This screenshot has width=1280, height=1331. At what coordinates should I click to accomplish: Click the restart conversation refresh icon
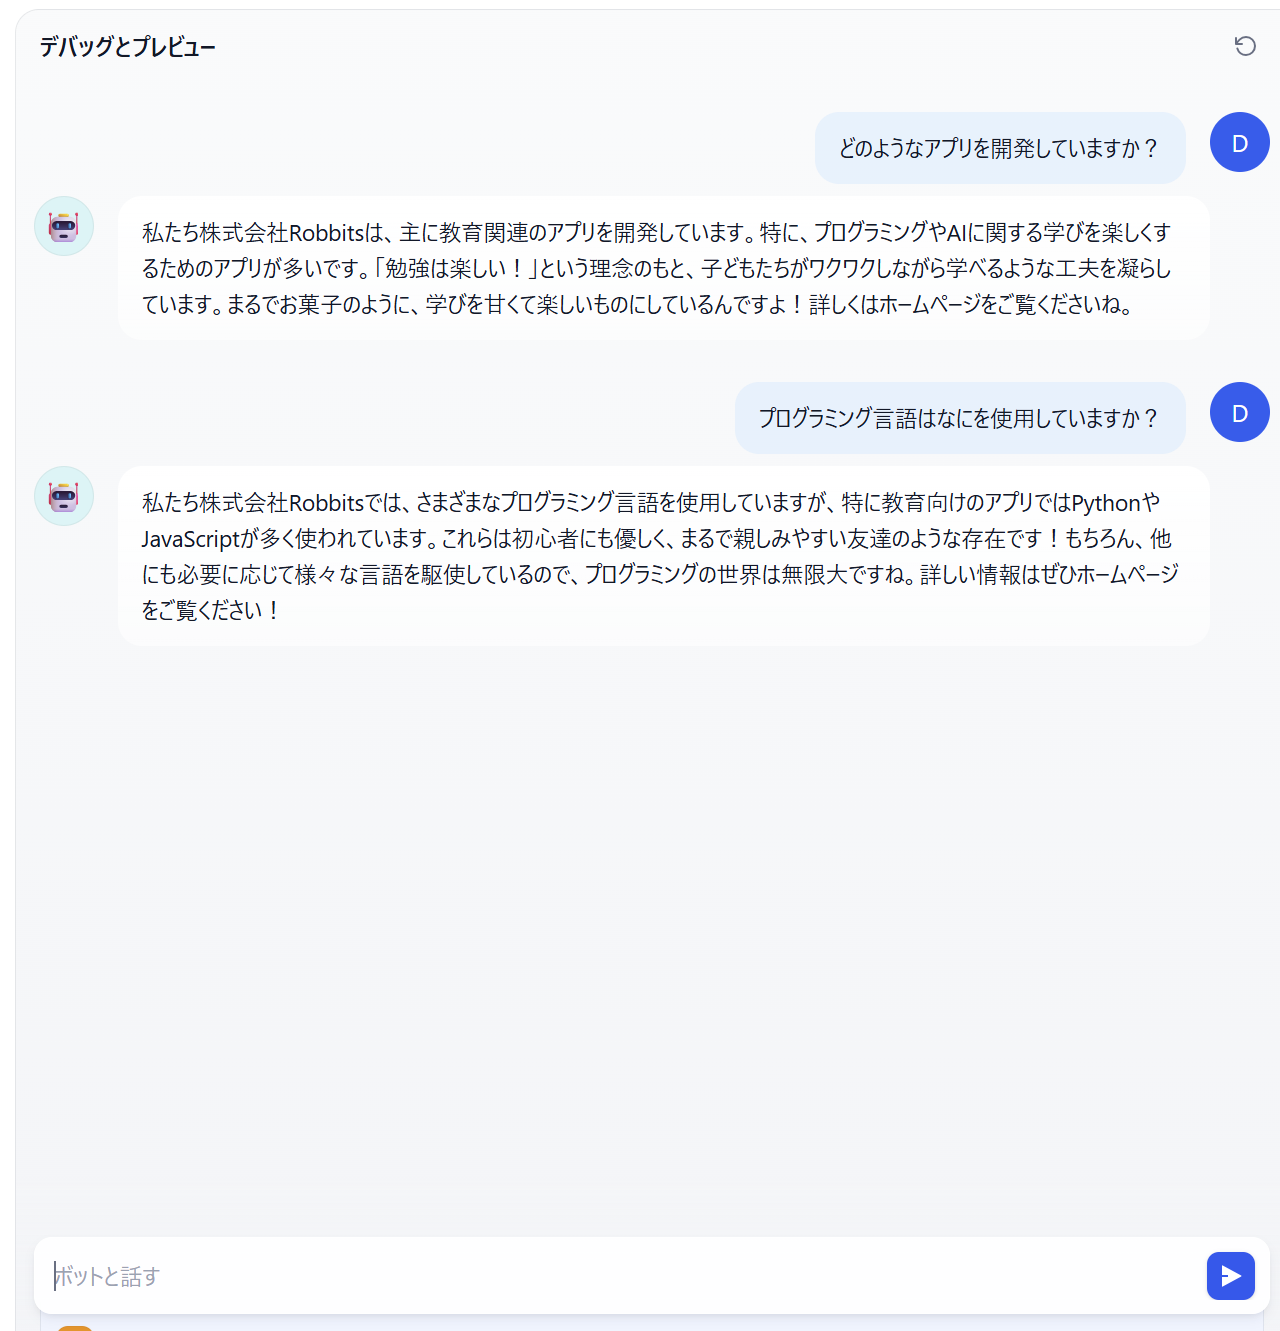click(1245, 46)
